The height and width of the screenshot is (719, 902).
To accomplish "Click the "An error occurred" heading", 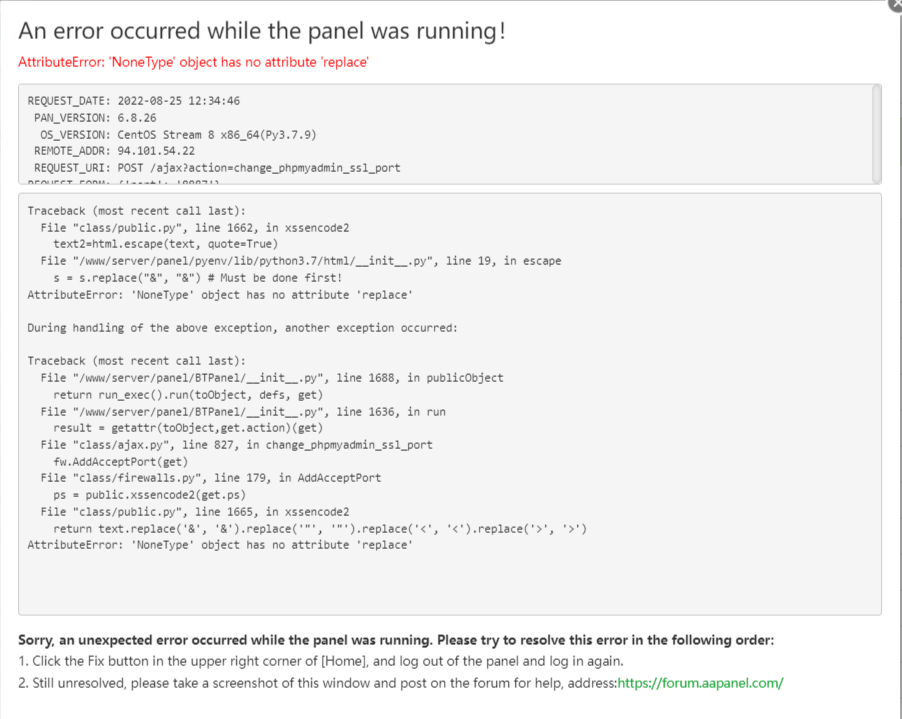I will pyautogui.click(x=262, y=31).
